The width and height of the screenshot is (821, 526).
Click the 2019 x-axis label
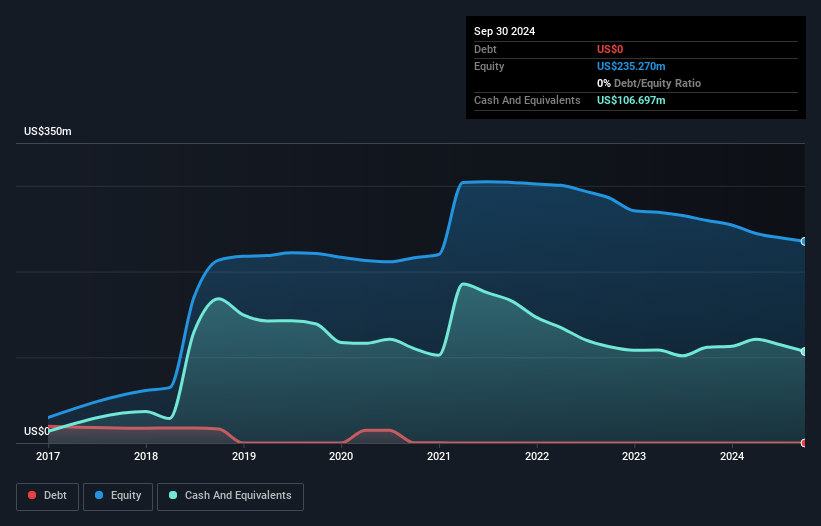click(x=244, y=456)
